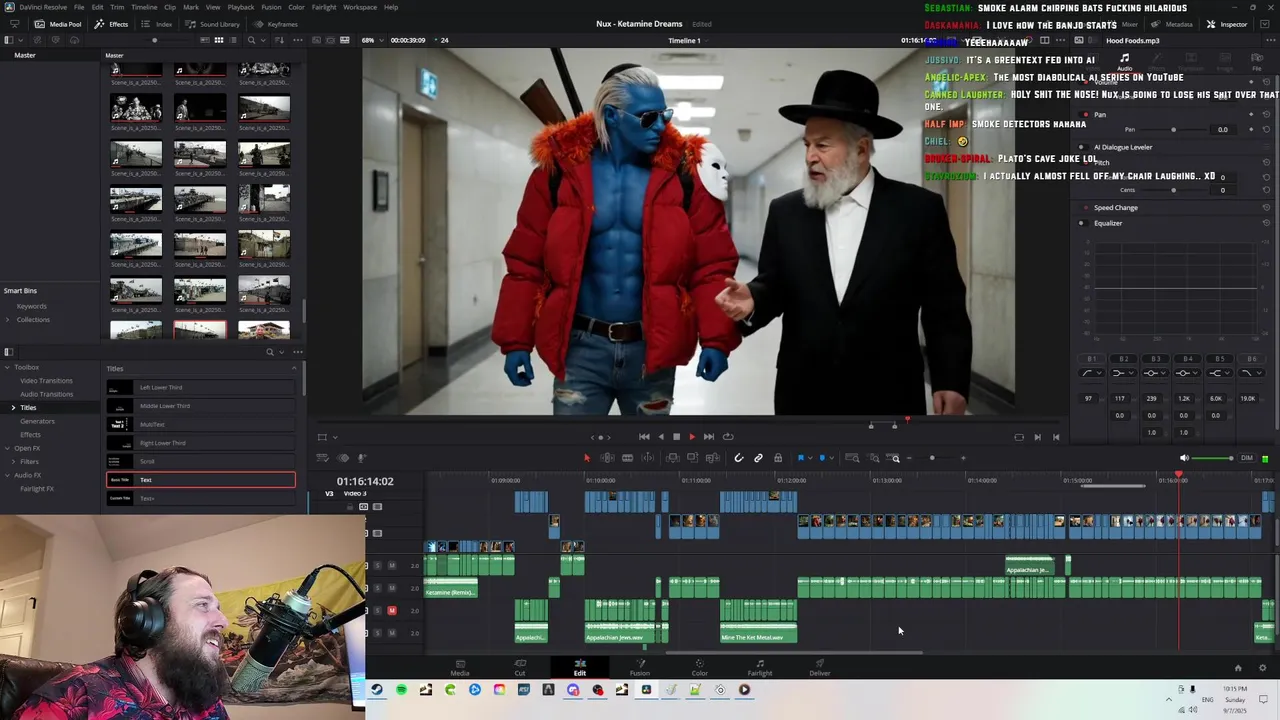Expand the Titles tree item

pos(14,407)
